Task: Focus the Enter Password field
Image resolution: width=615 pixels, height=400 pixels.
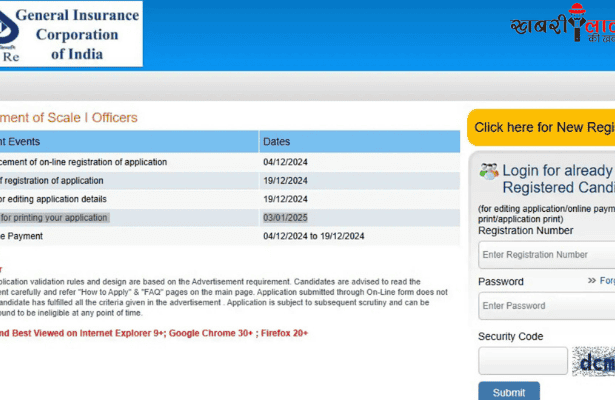Action: click(x=547, y=306)
